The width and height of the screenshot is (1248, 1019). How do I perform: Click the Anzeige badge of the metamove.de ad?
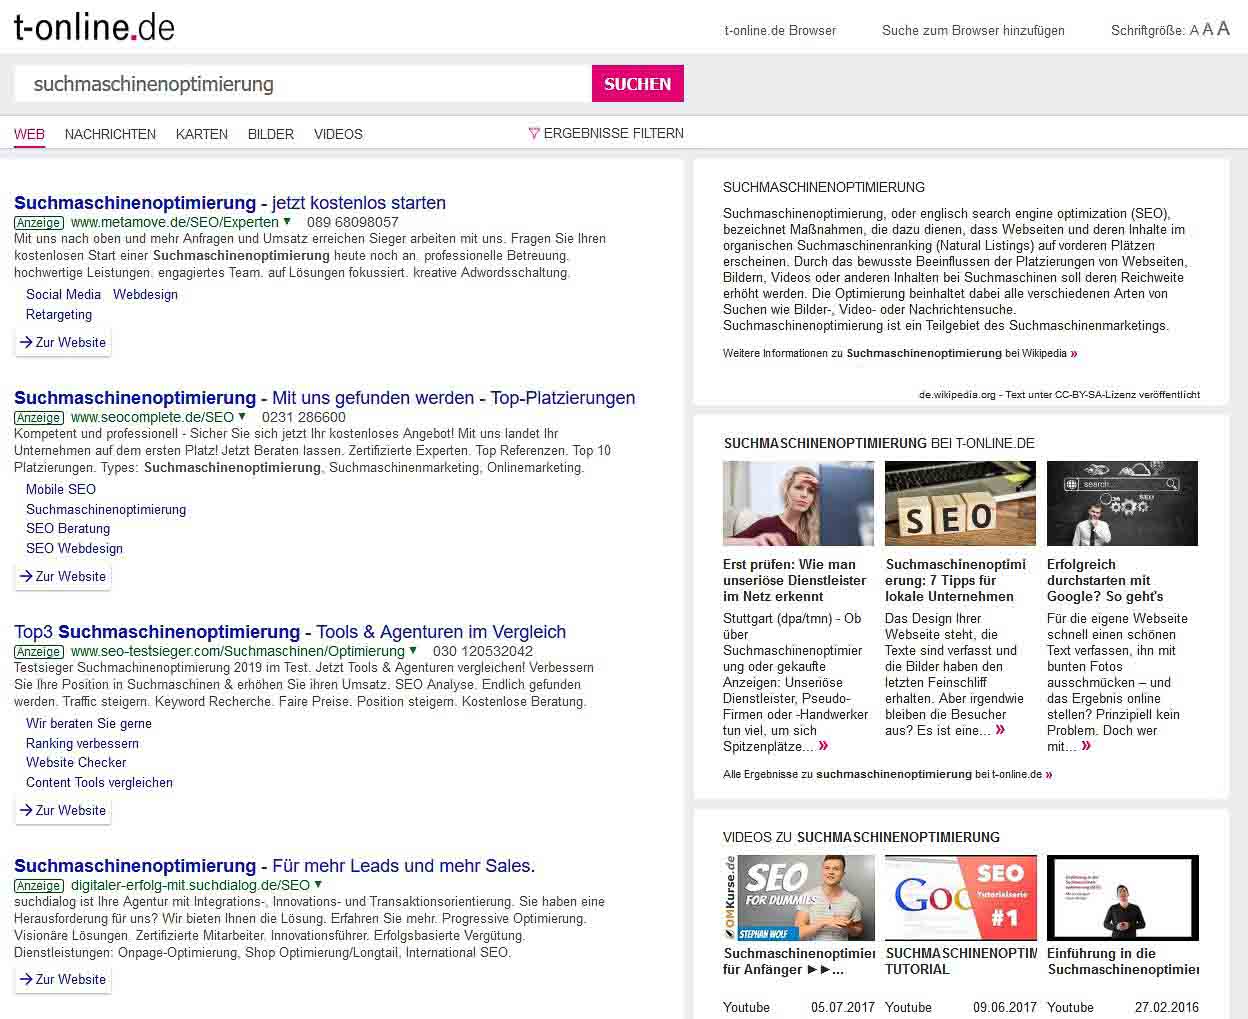point(39,223)
